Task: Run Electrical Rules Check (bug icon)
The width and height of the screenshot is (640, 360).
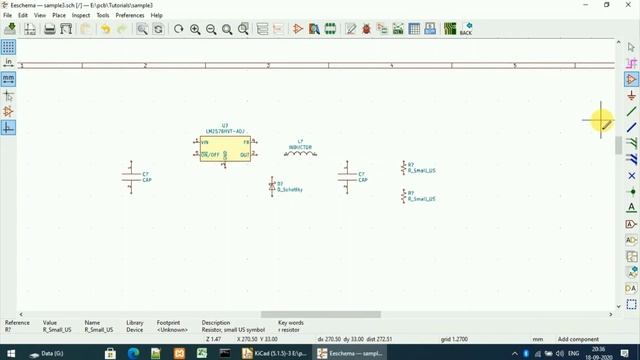Action: [367, 29]
